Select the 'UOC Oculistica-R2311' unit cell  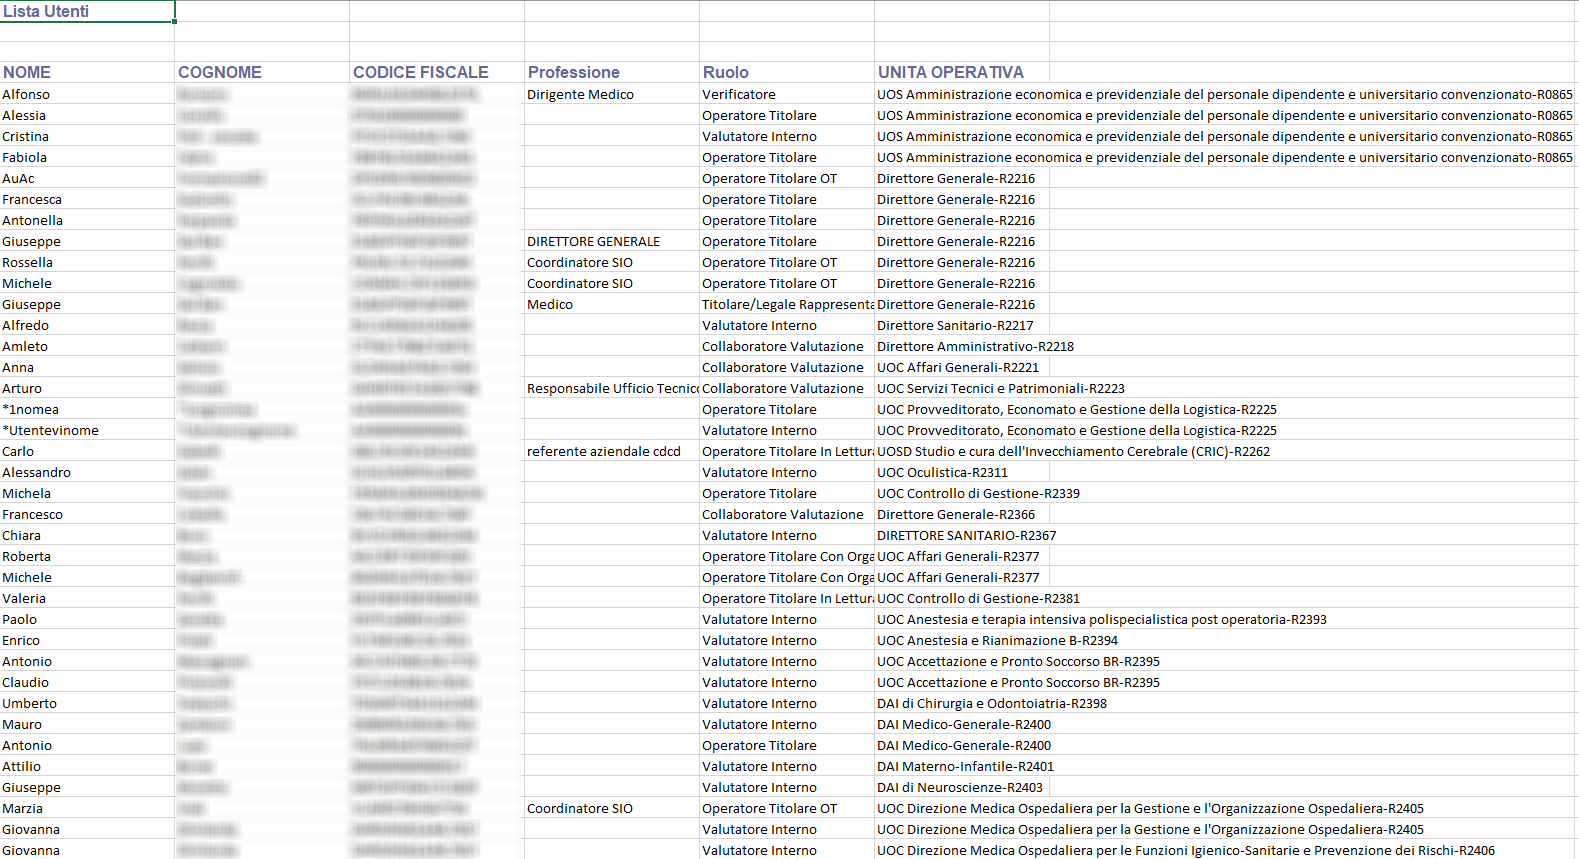tap(962, 472)
